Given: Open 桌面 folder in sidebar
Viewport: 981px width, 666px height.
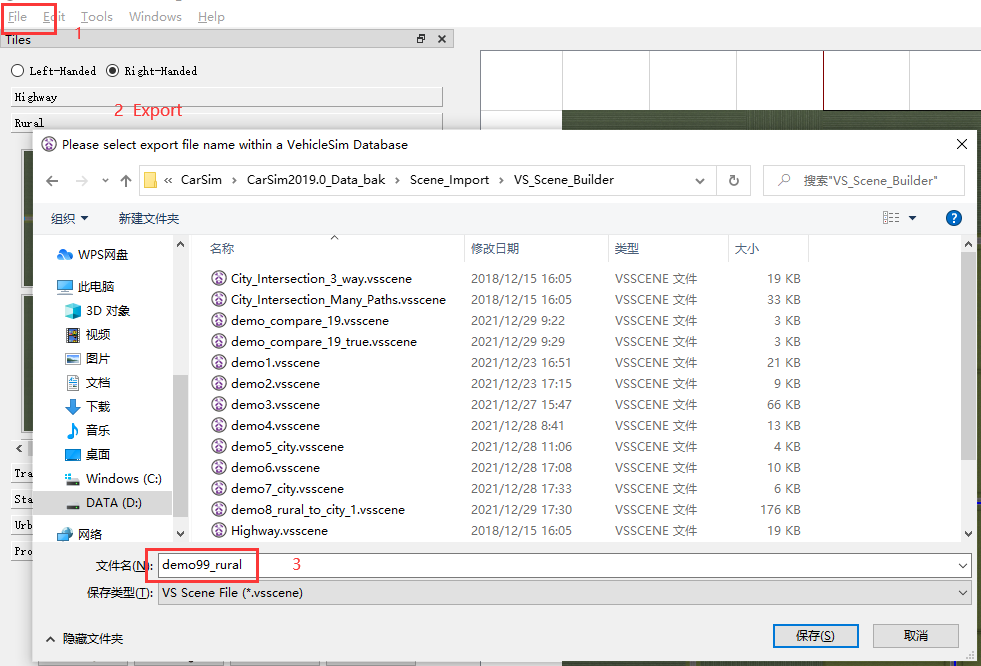Looking at the screenshot, I should tap(88, 455).
